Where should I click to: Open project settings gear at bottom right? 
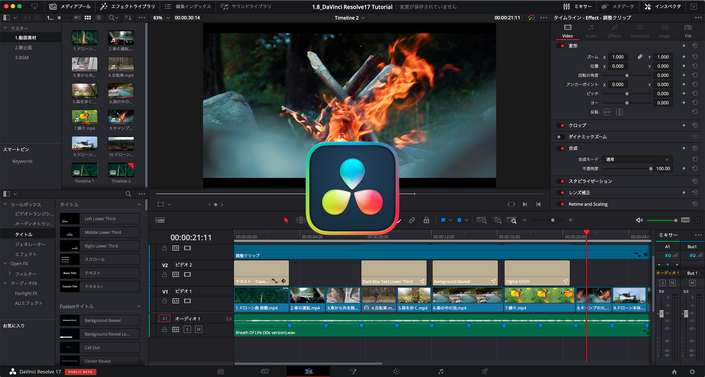[x=692, y=372]
